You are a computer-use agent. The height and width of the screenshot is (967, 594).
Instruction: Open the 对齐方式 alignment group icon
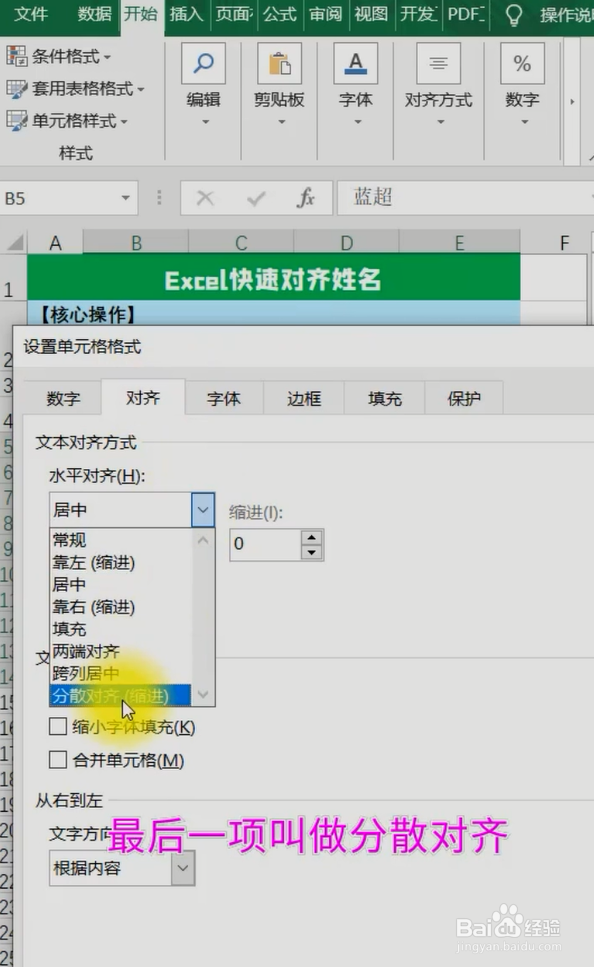pos(439,64)
